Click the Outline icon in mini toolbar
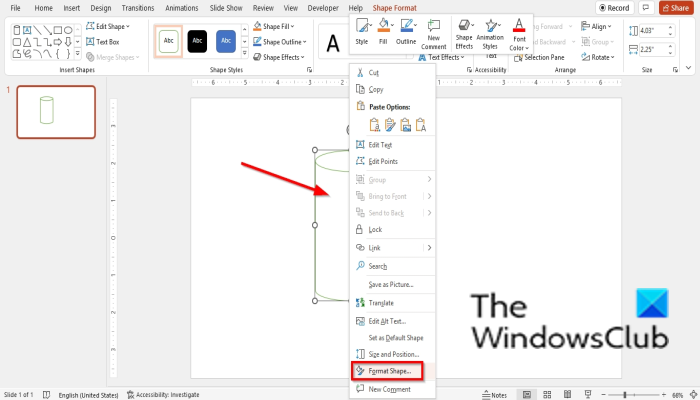 coord(406,31)
